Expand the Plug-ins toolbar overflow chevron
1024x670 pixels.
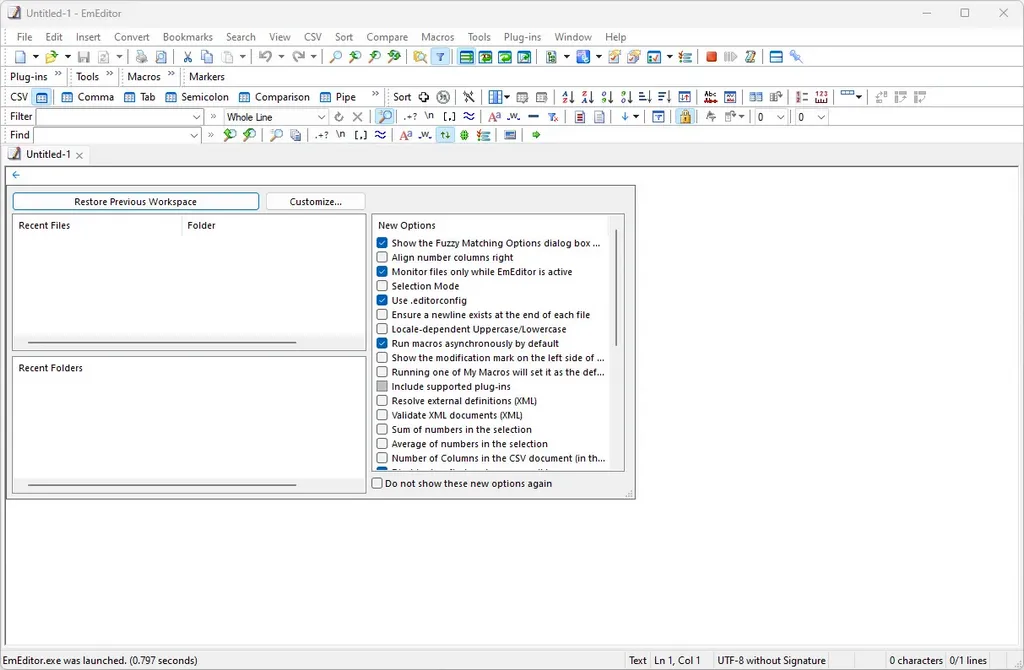point(58,74)
